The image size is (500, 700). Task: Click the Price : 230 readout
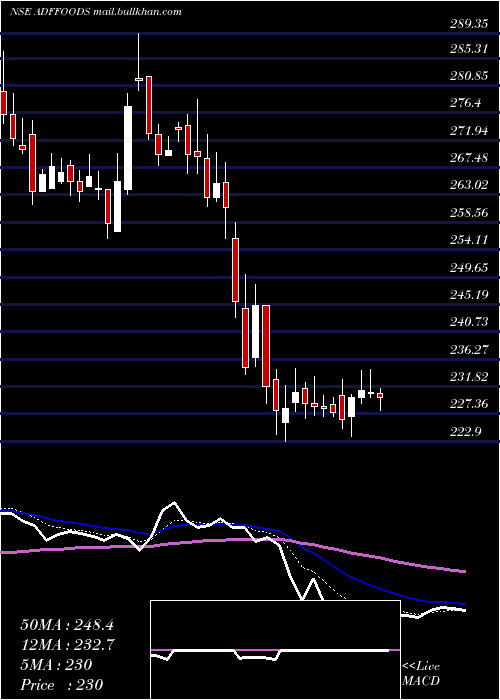coord(62,685)
